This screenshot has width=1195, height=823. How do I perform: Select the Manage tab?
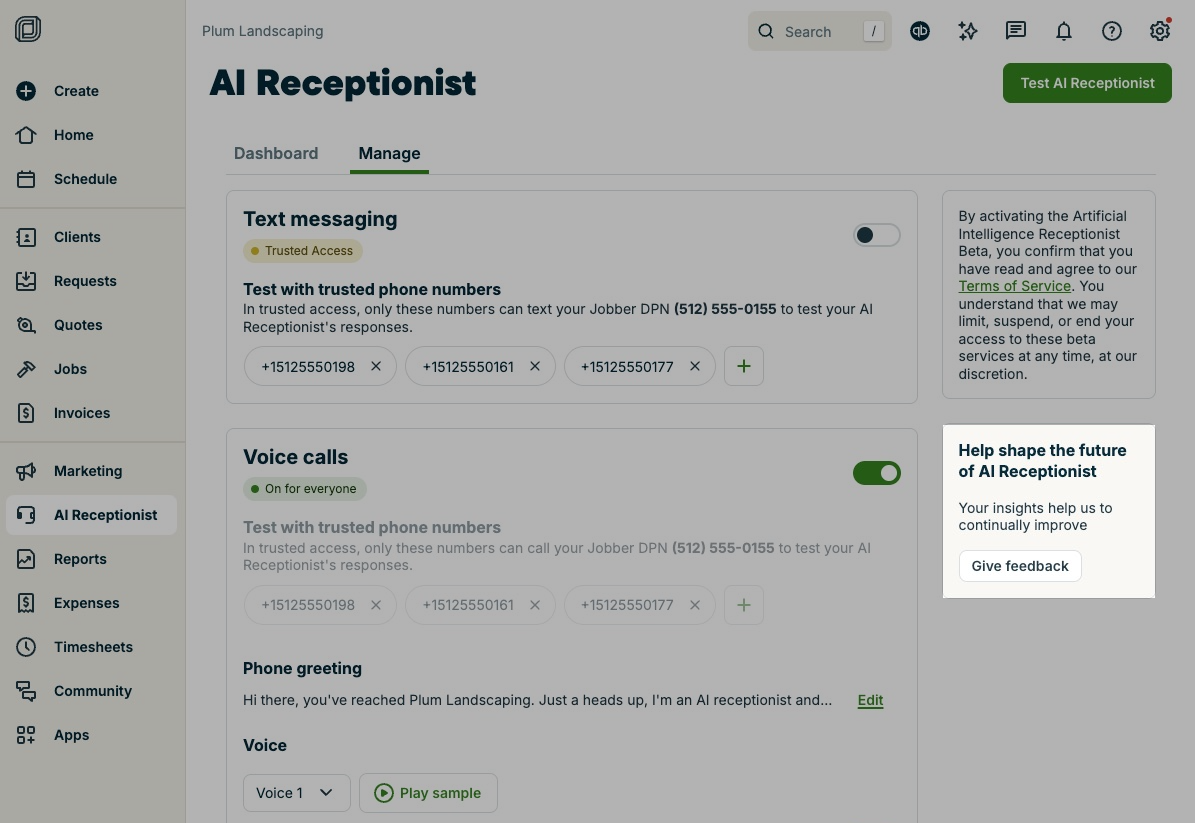389,153
